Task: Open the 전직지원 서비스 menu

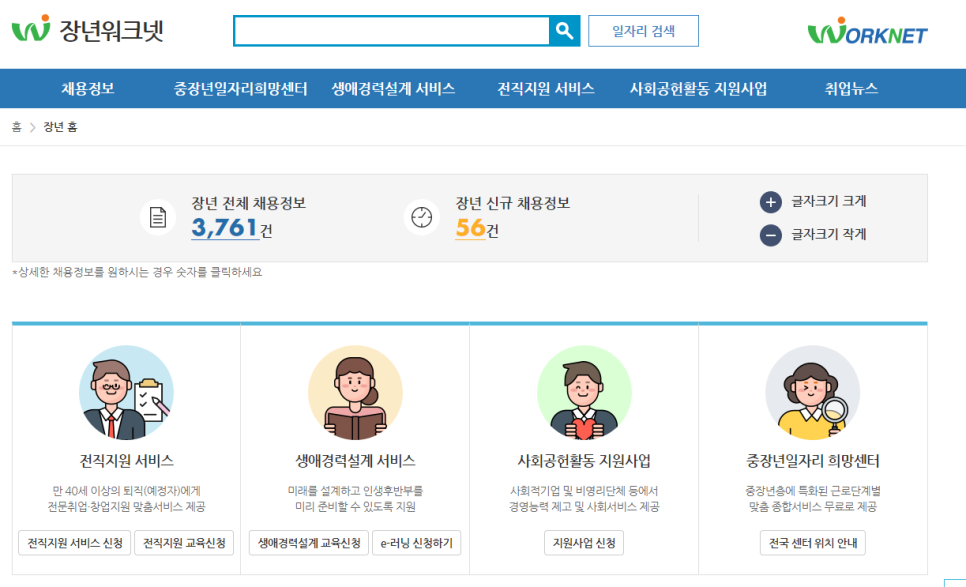Action: 546,89
